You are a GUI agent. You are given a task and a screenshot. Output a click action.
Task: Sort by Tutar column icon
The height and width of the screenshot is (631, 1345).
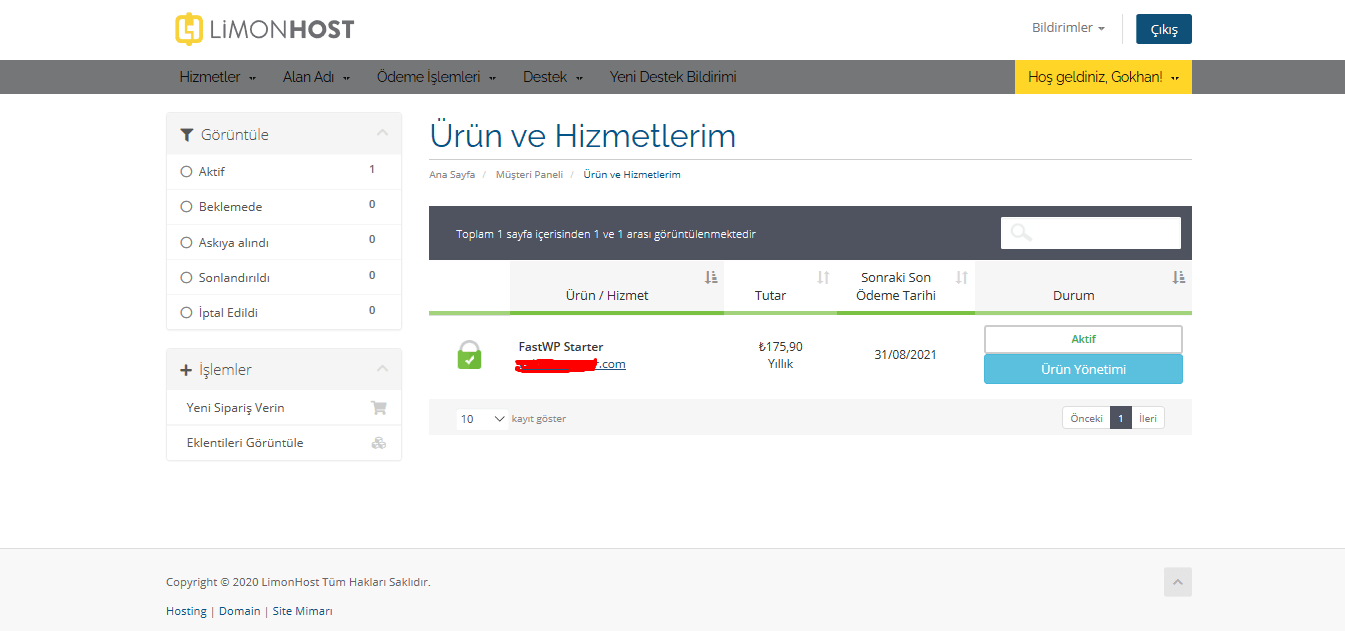[x=824, y=277]
